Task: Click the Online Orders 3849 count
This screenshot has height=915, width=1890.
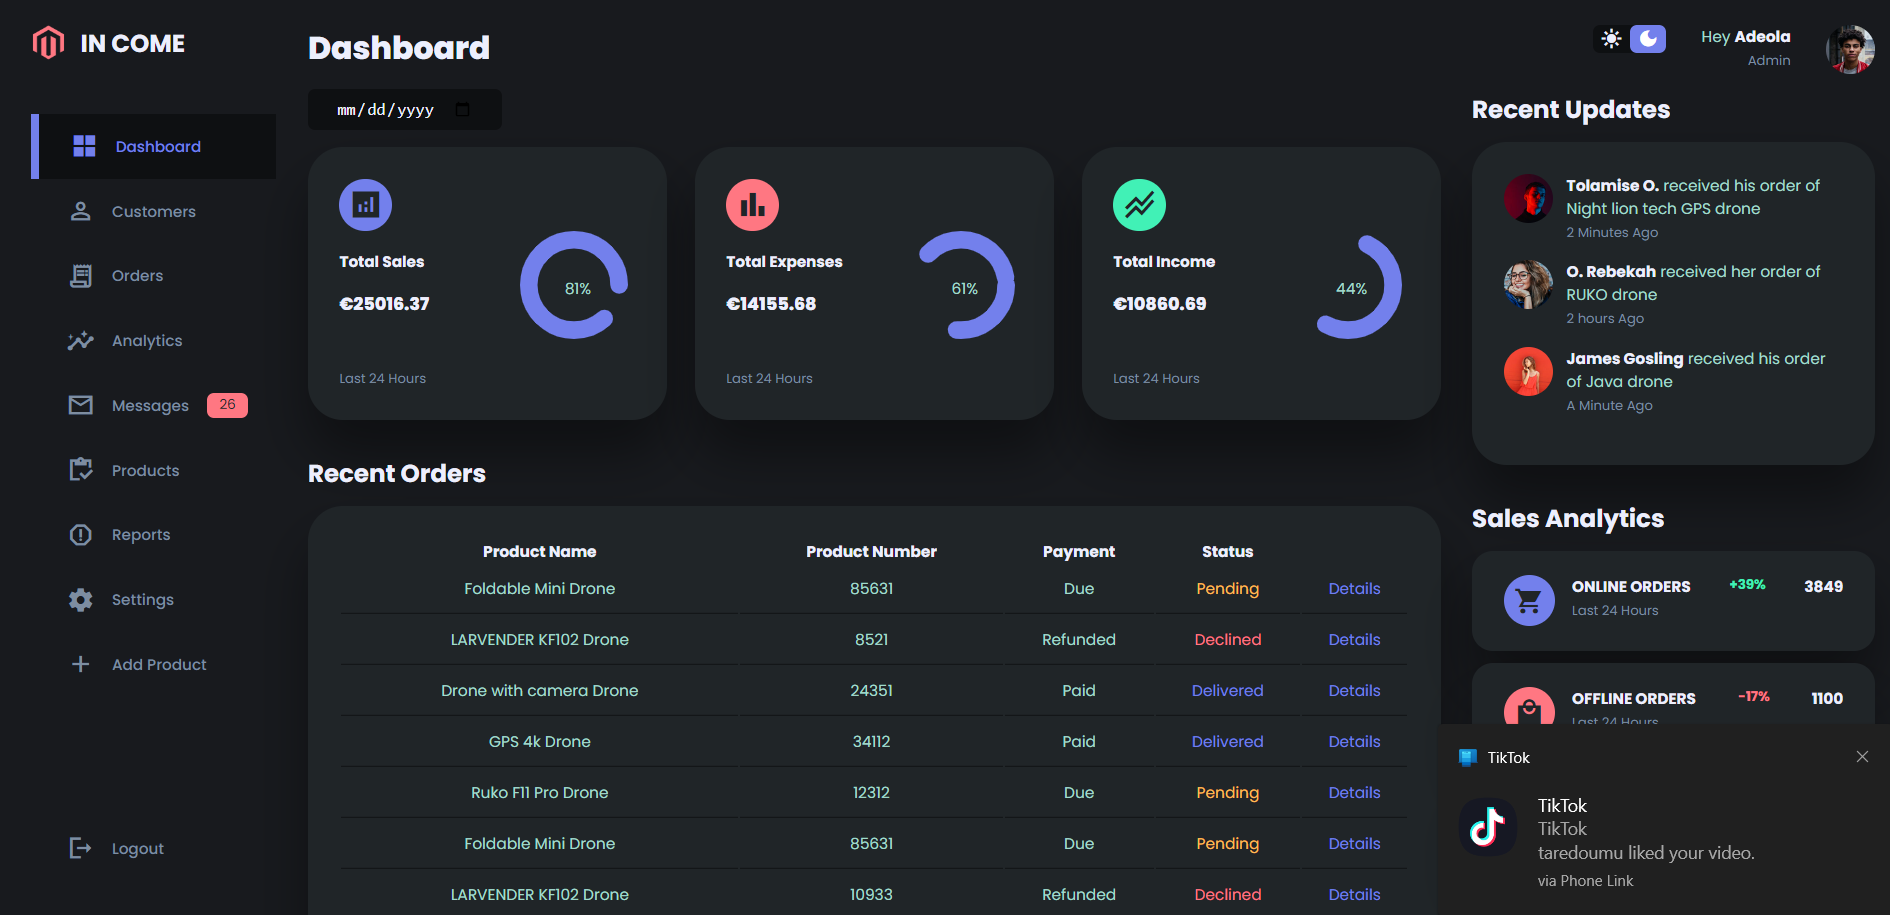Action: tap(1823, 587)
